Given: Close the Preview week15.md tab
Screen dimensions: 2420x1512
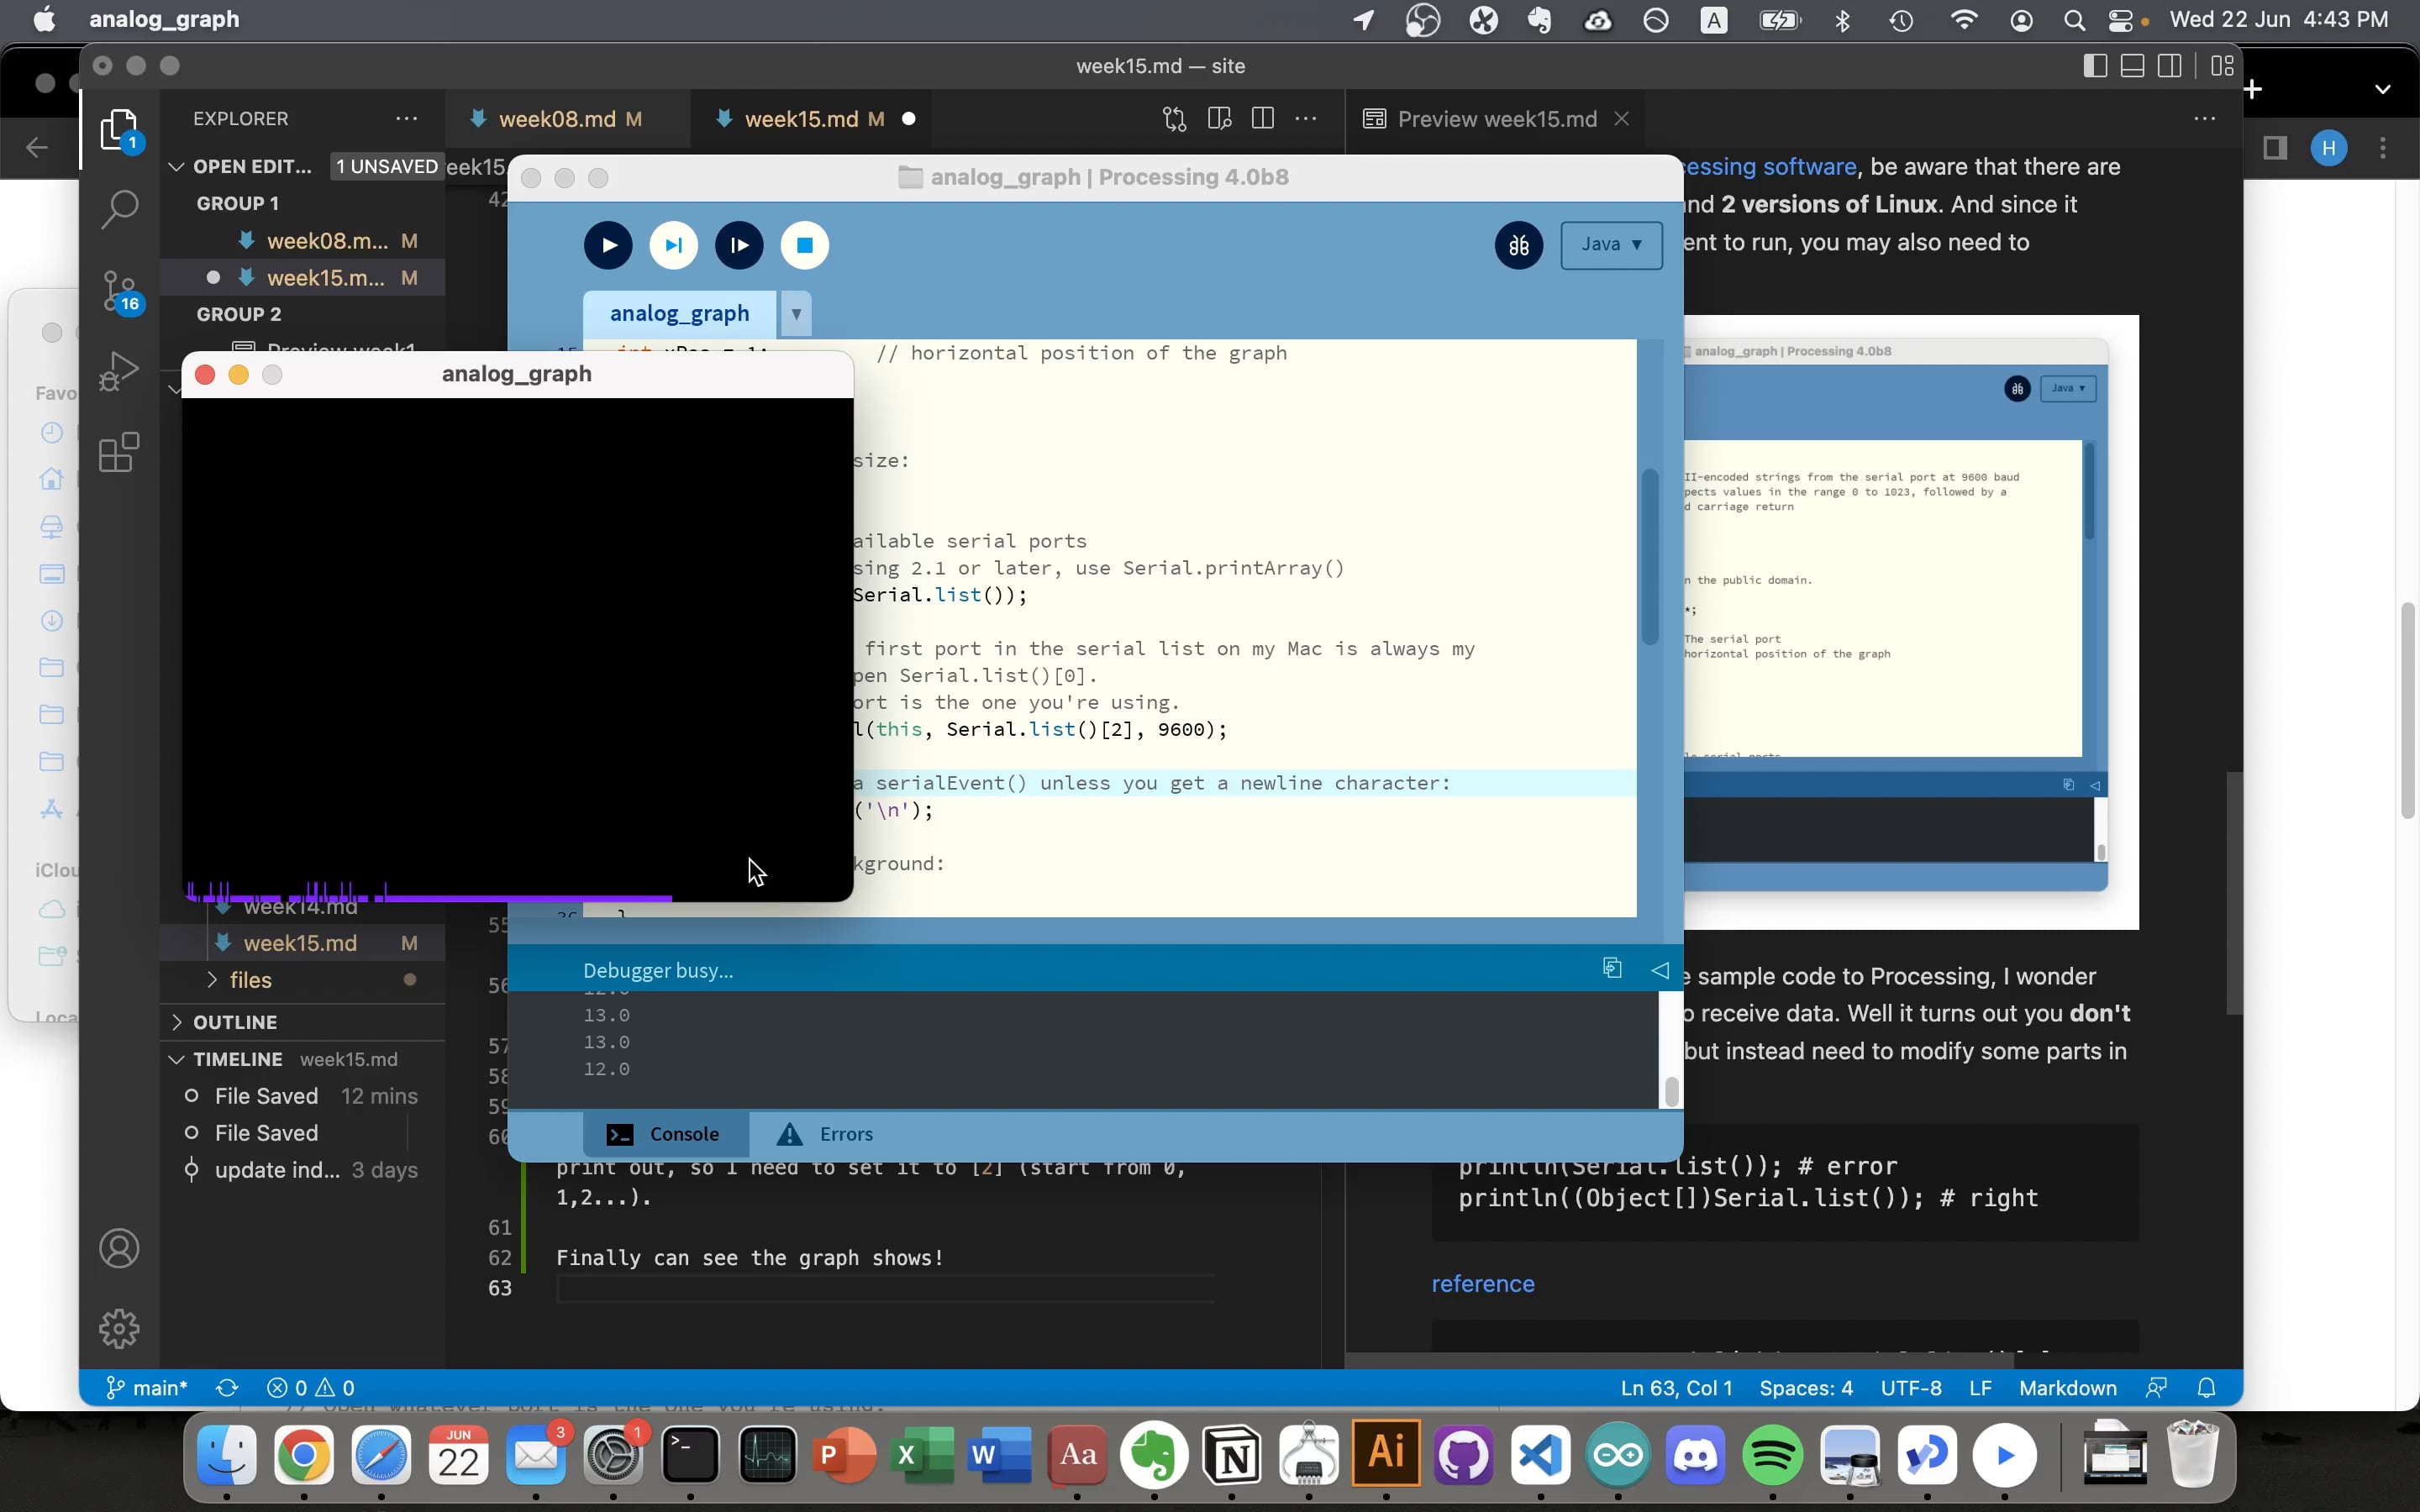Looking at the screenshot, I should click(x=1622, y=119).
